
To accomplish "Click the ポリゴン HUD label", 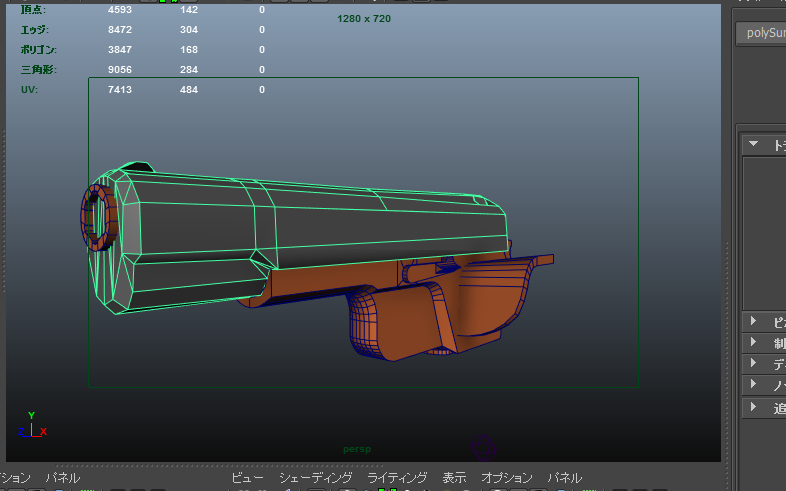I will [39, 50].
